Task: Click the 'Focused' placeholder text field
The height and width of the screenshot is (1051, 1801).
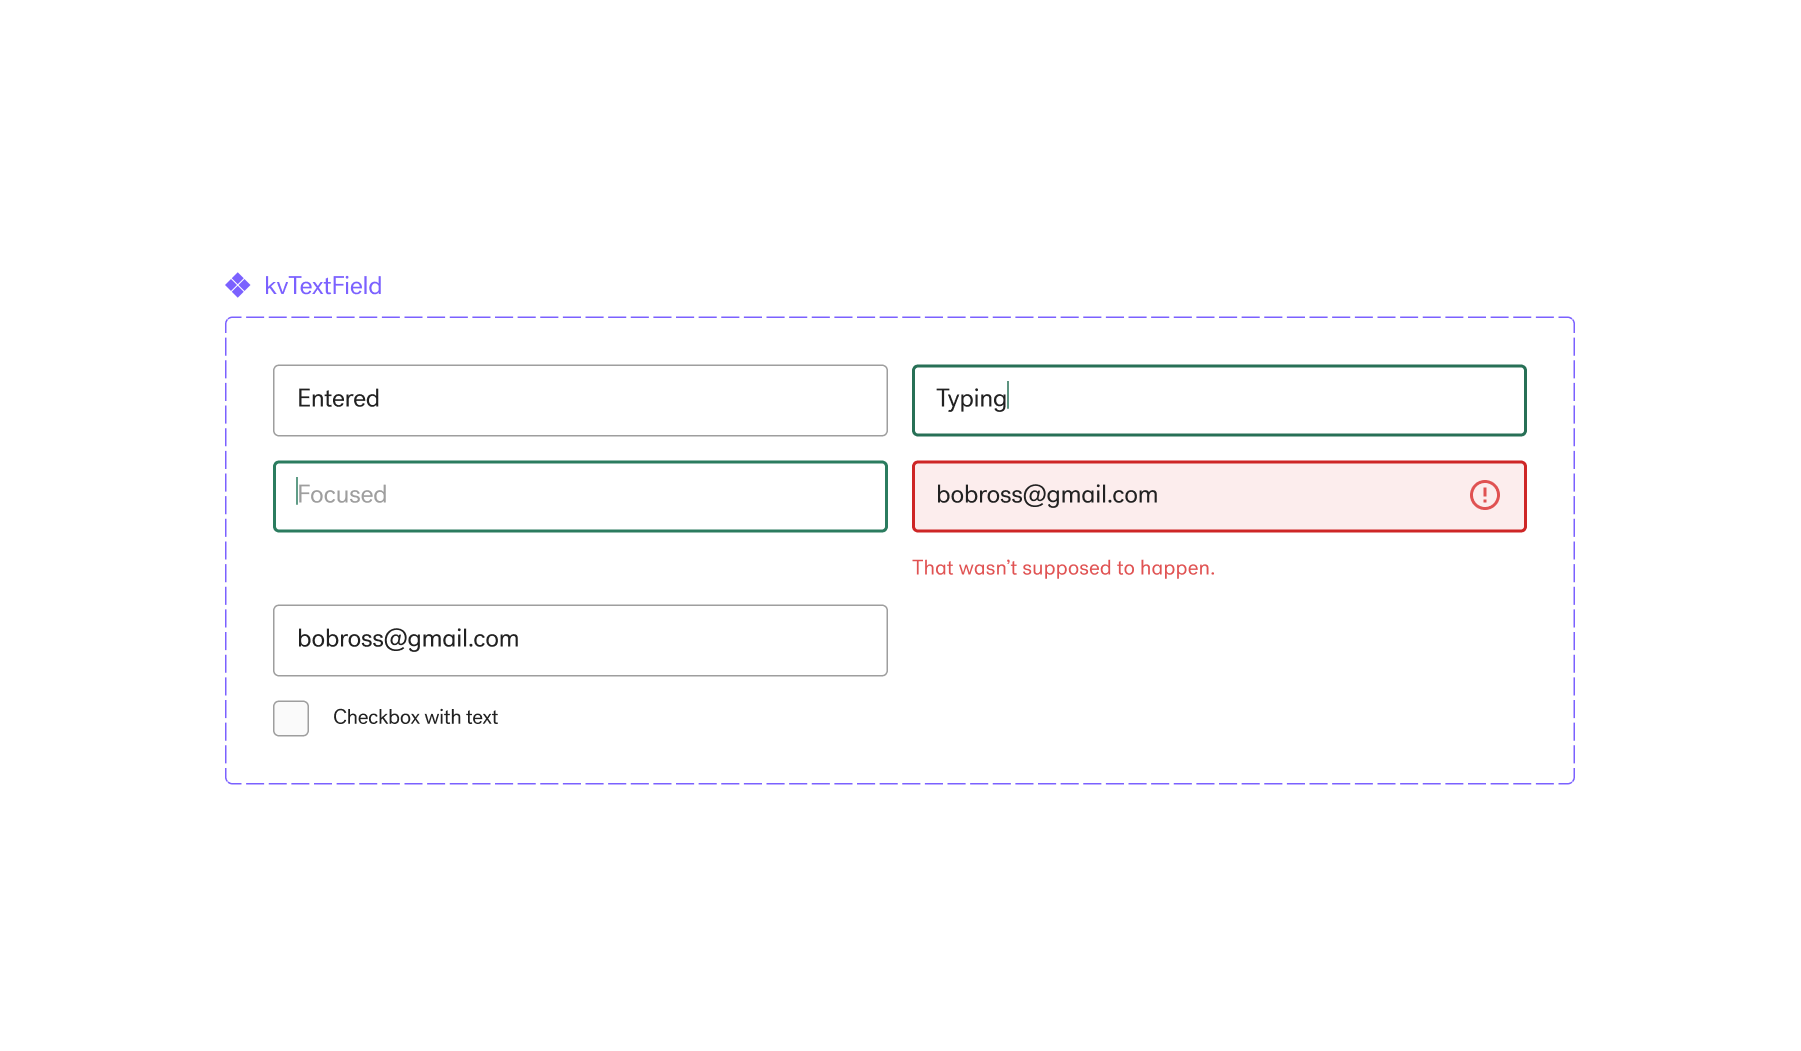Action: 580,496
